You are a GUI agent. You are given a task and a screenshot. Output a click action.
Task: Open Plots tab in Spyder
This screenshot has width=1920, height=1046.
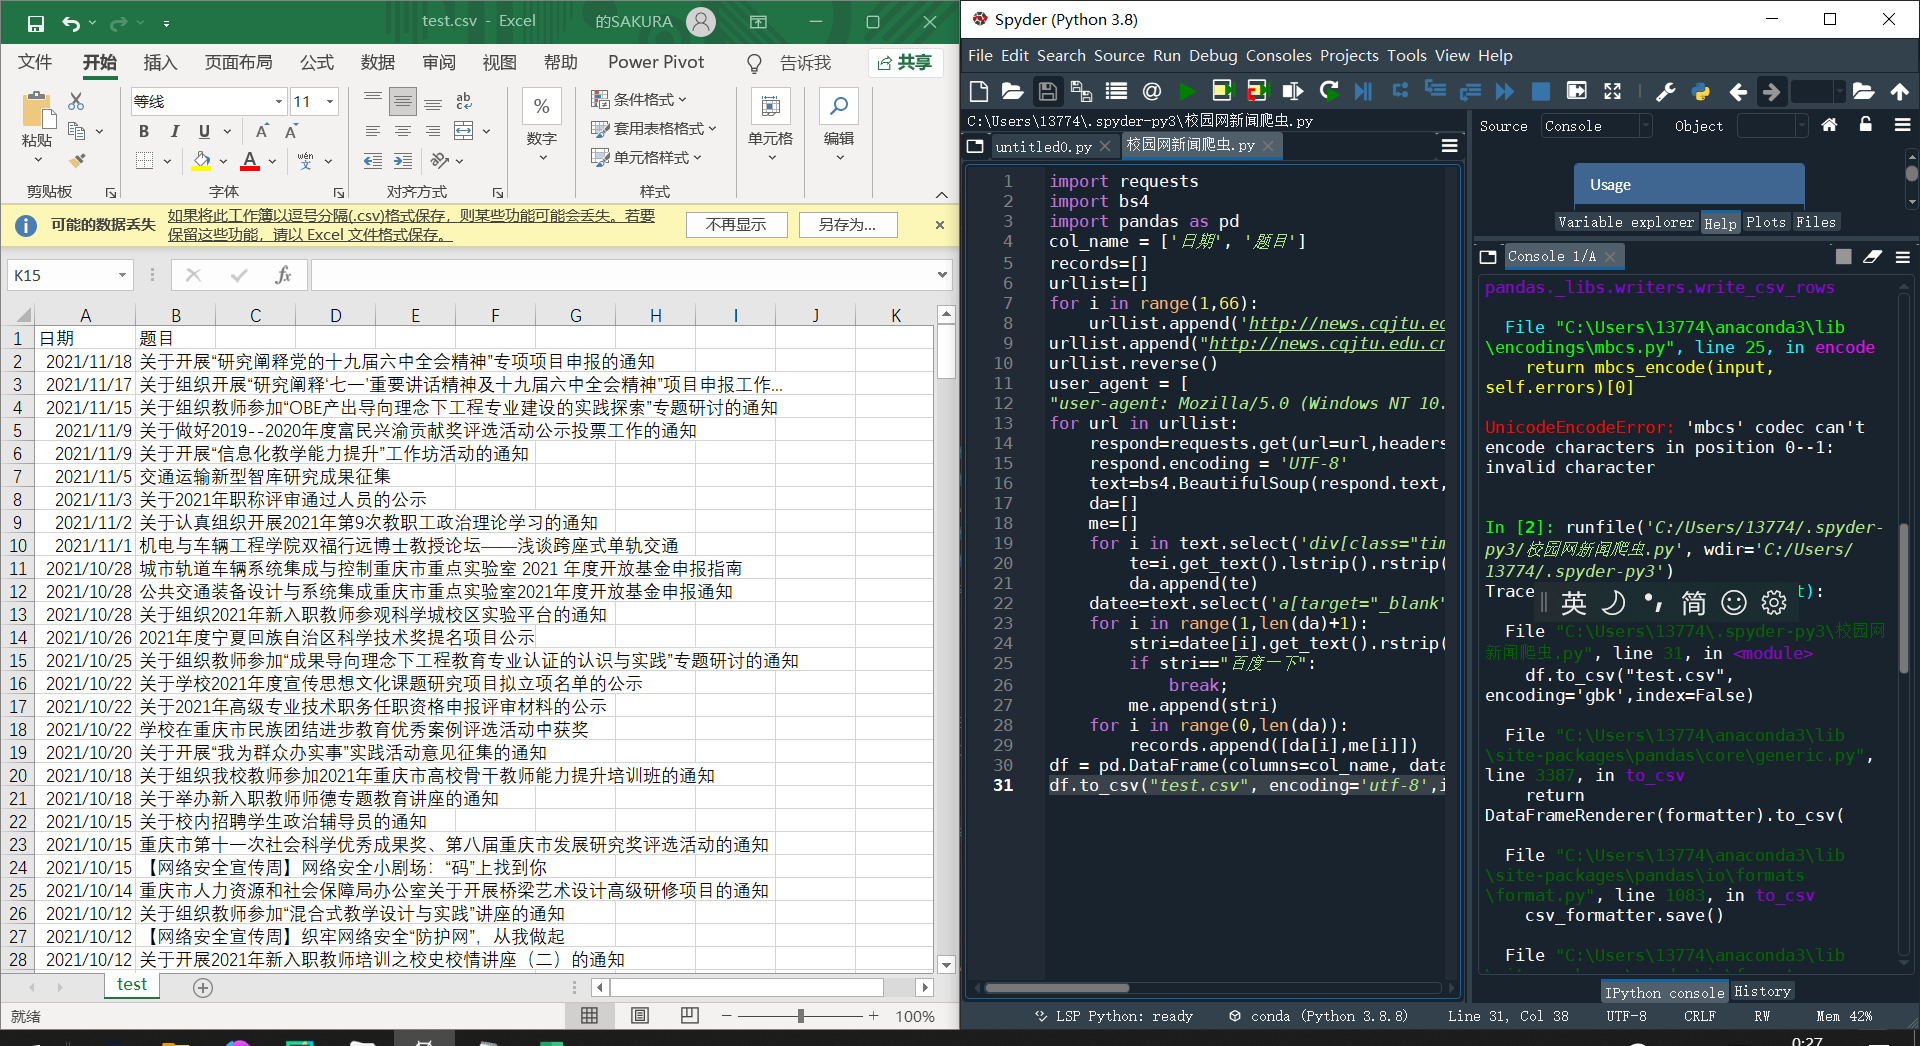pos(1765,222)
